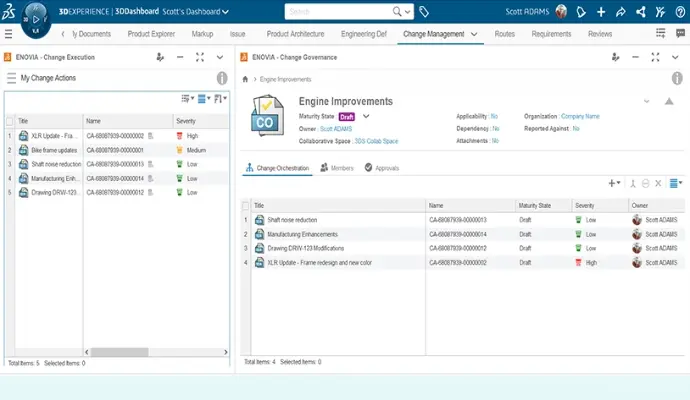Open the Routes tab
Viewport: 690px width, 400px height.
click(x=504, y=34)
